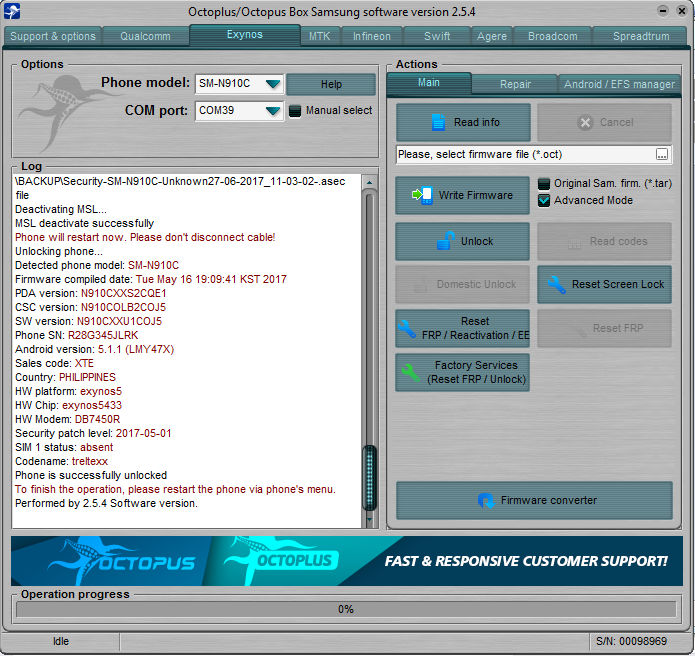Click the Cancel X icon
The image size is (695, 656).
coord(585,122)
